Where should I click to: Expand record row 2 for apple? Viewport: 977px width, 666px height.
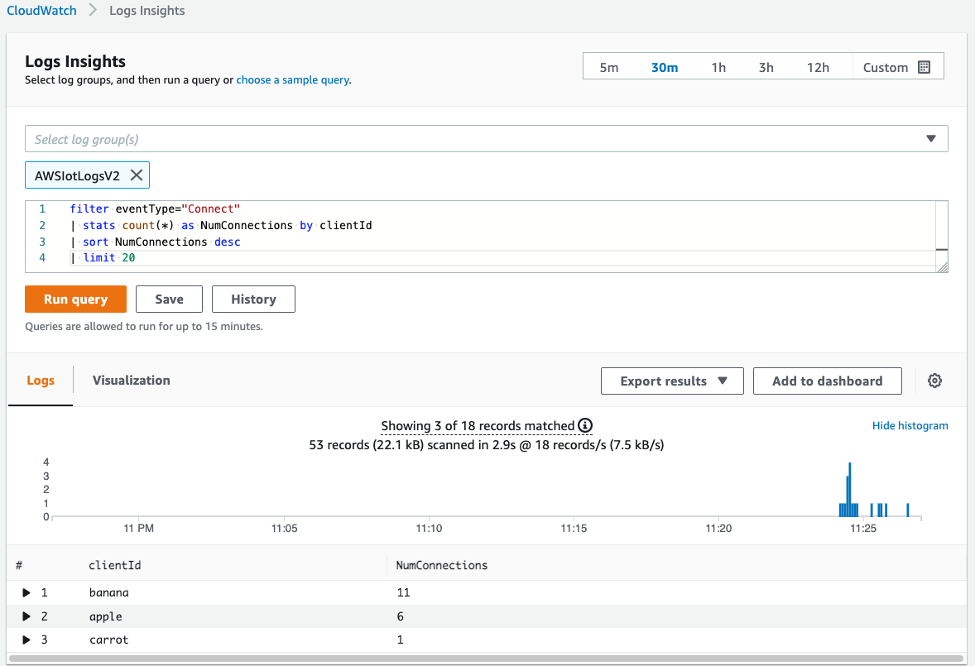pos(27,616)
